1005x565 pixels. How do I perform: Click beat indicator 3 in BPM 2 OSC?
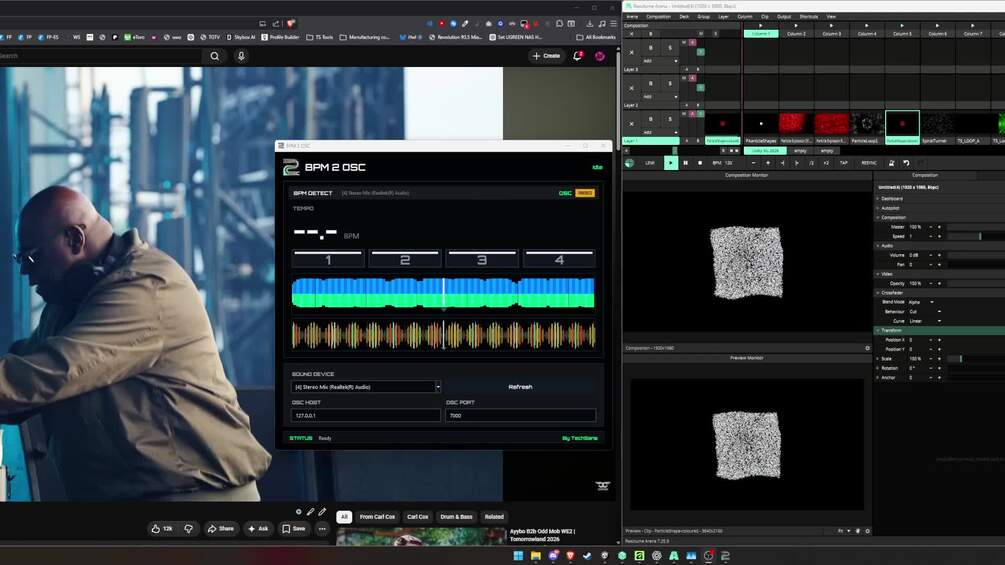tap(482, 259)
